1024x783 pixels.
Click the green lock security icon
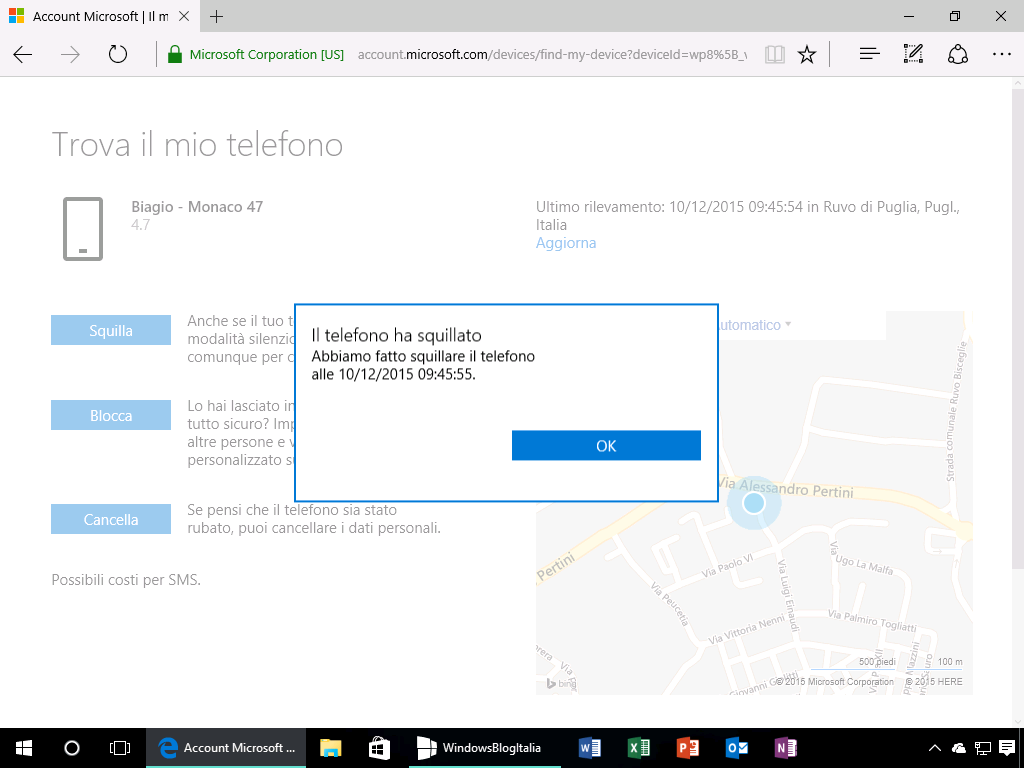[x=174, y=54]
